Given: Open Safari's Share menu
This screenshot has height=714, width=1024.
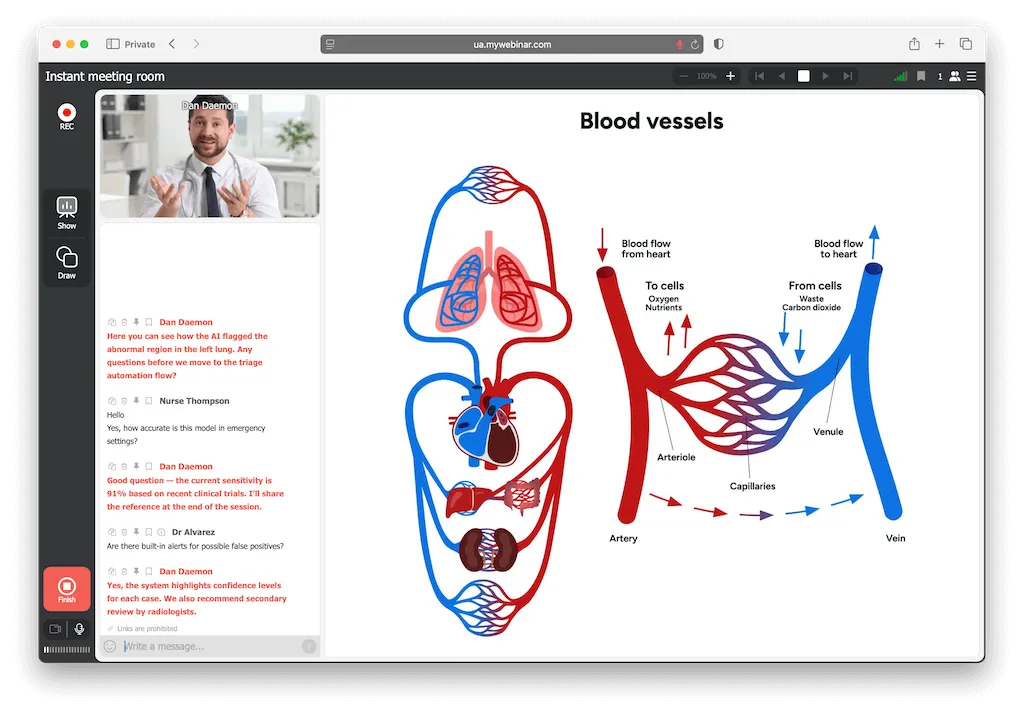Looking at the screenshot, I should (x=914, y=44).
